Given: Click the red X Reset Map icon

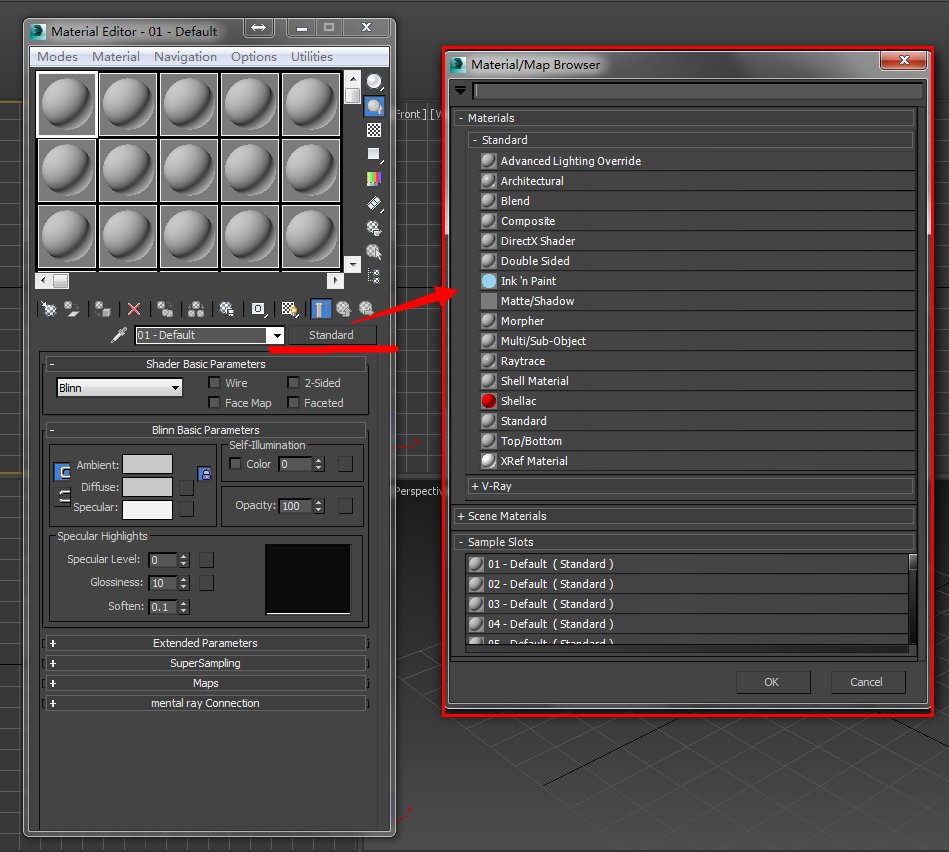Looking at the screenshot, I should [x=134, y=309].
